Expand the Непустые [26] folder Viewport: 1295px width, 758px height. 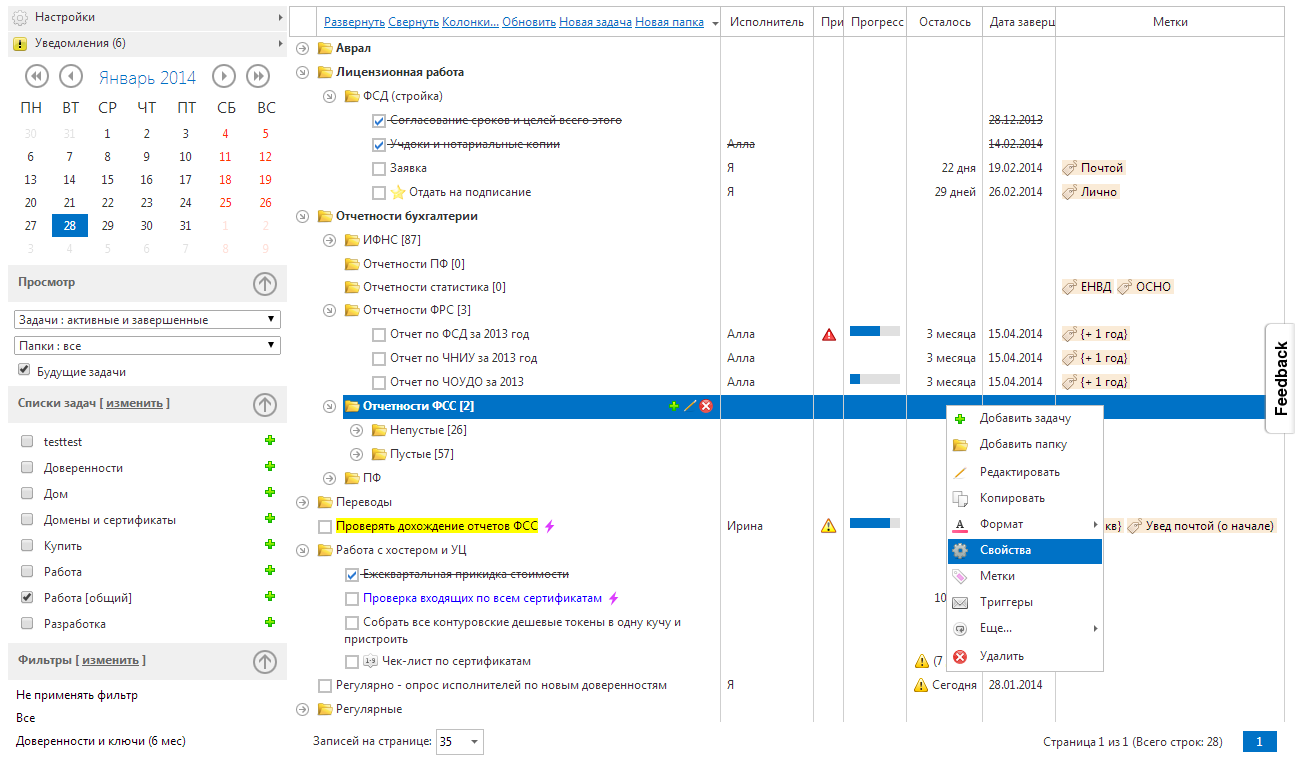tap(357, 430)
